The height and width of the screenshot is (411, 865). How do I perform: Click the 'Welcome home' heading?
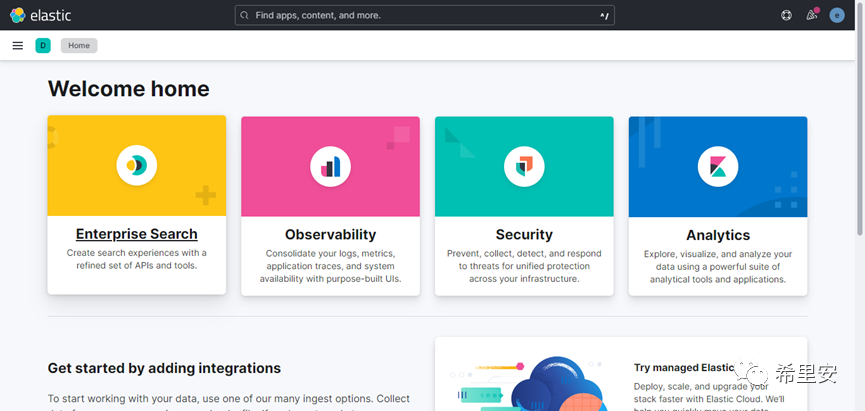(129, 89)
